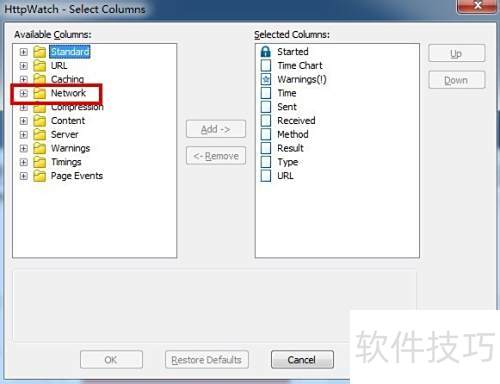Select Method in Selected Columns
Screen dimensions: 500x384
pos(293,134)
